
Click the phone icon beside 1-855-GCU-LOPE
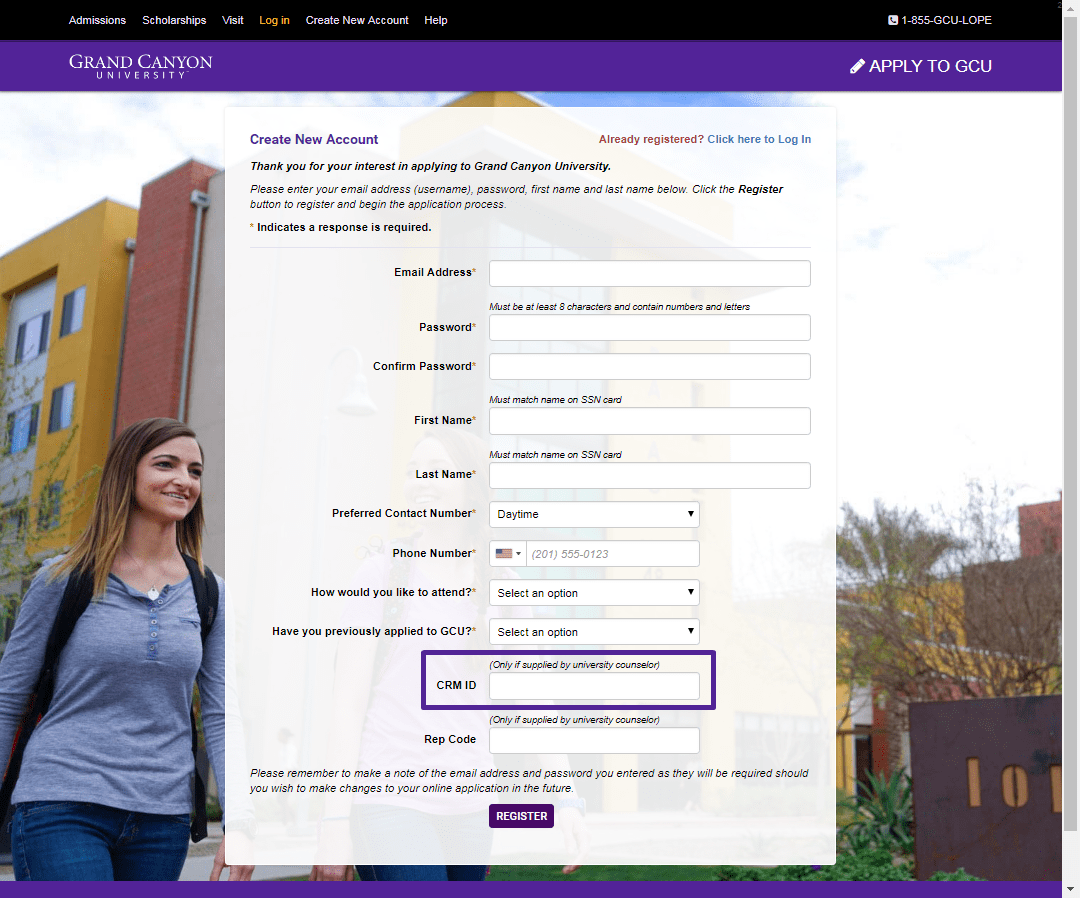point(891,20)
